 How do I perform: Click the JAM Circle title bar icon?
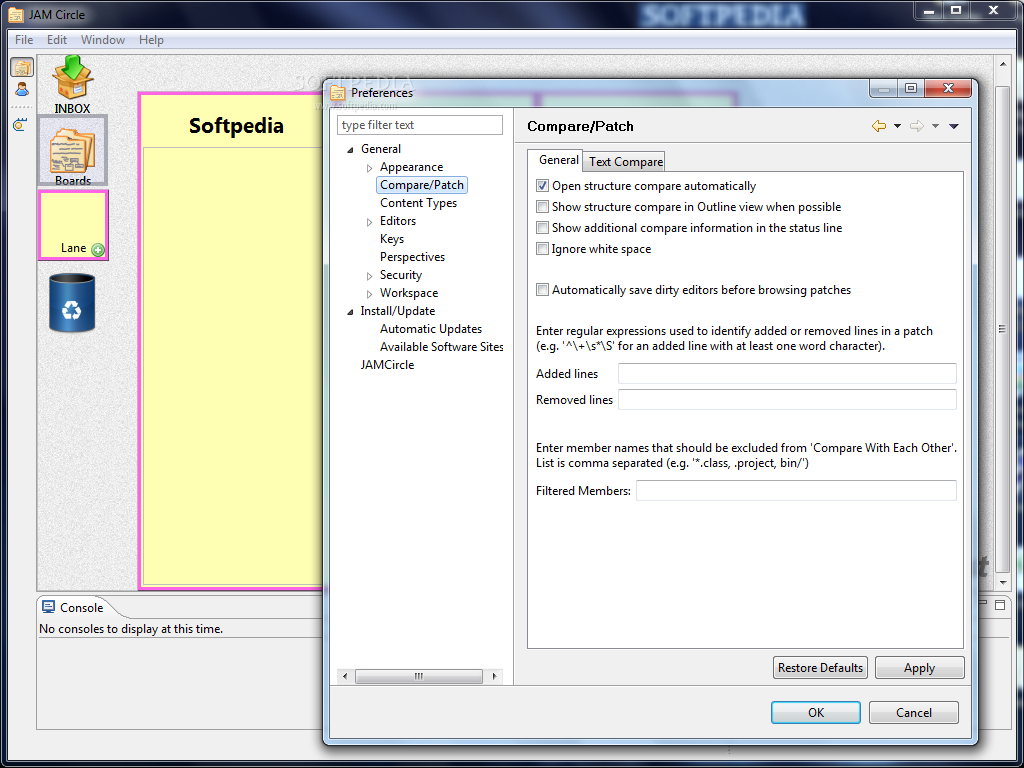click(x=15, y=14)
